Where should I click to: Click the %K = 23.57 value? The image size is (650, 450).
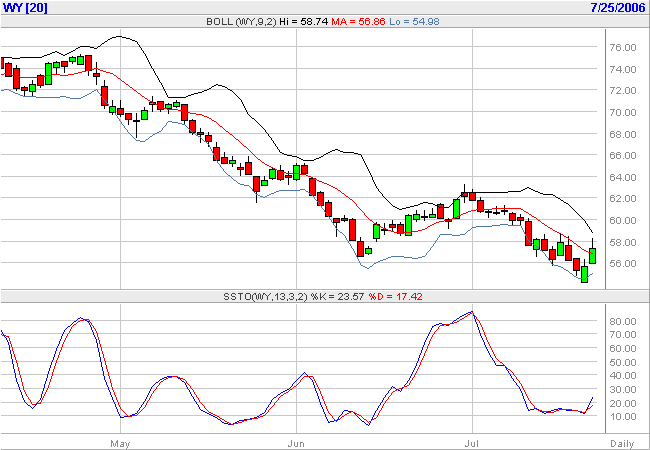point(337,297)
